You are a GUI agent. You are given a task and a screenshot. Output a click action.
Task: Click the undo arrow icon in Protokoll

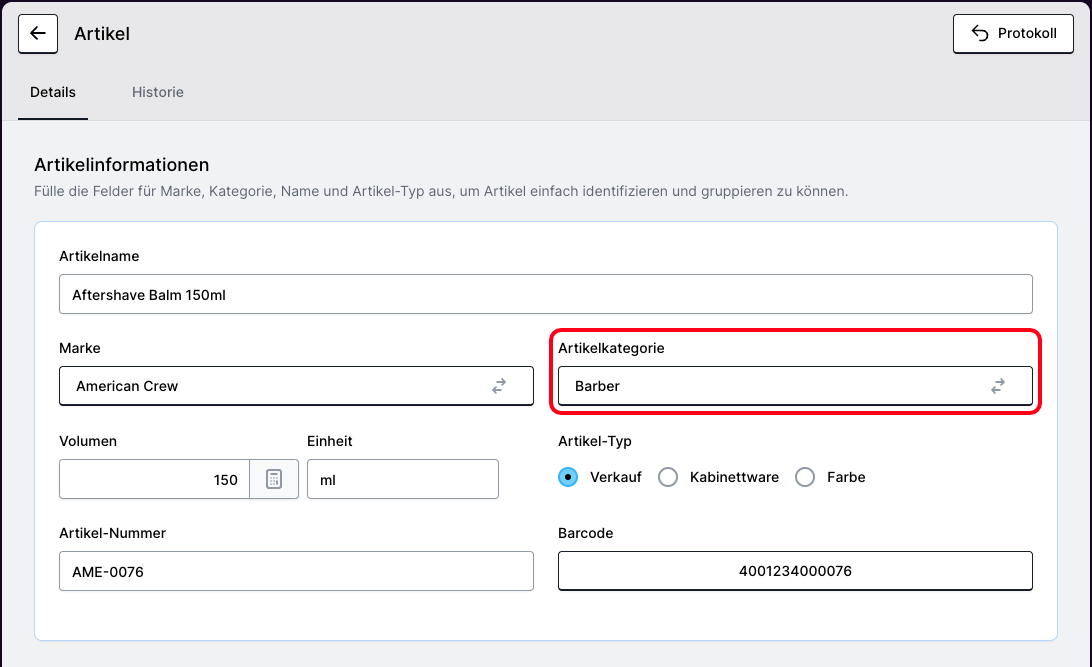pos(980,34)
